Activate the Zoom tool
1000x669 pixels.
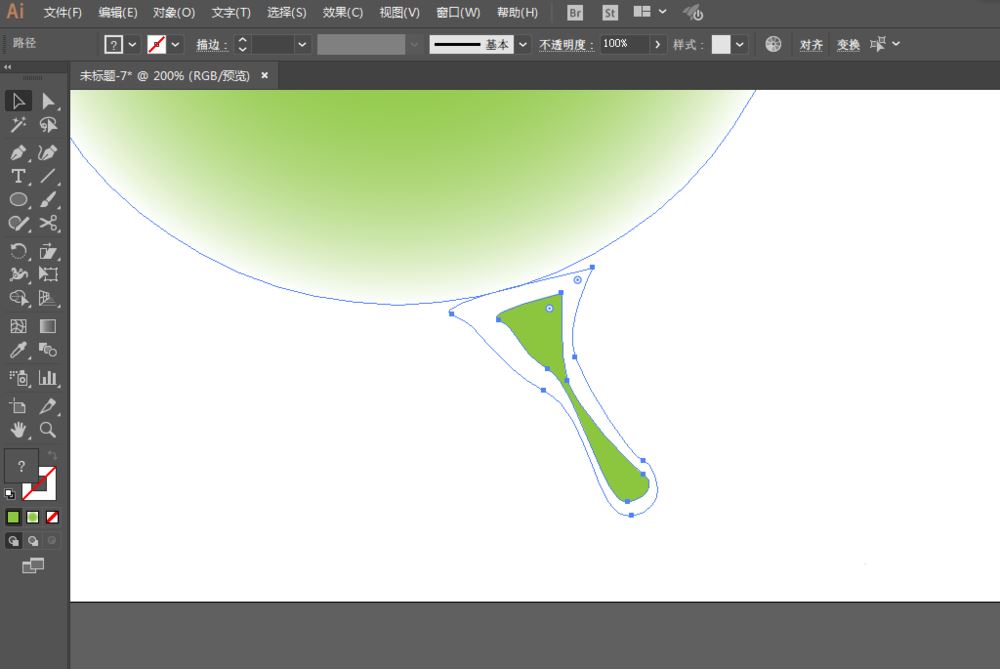(47, 430)
